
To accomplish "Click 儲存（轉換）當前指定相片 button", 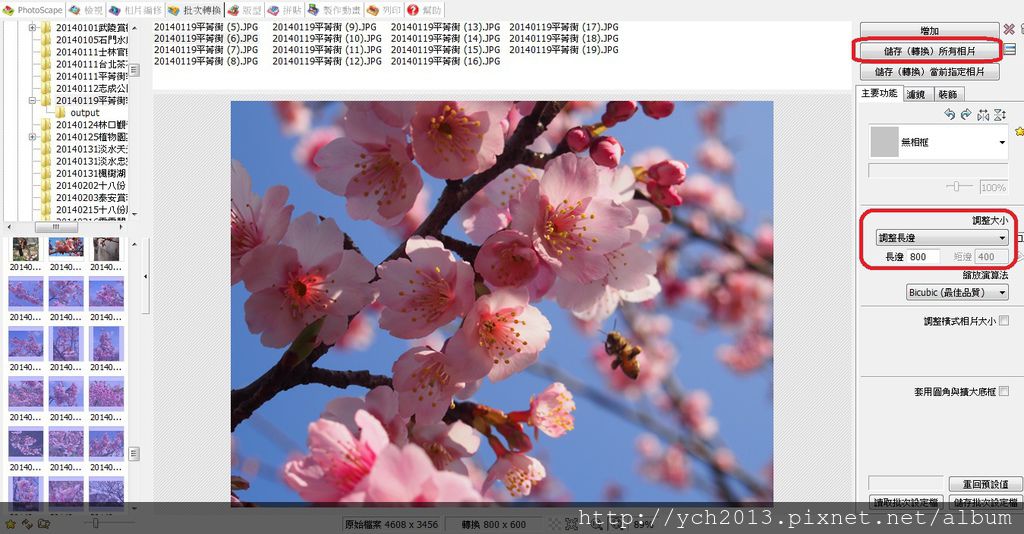I will 929,71.
